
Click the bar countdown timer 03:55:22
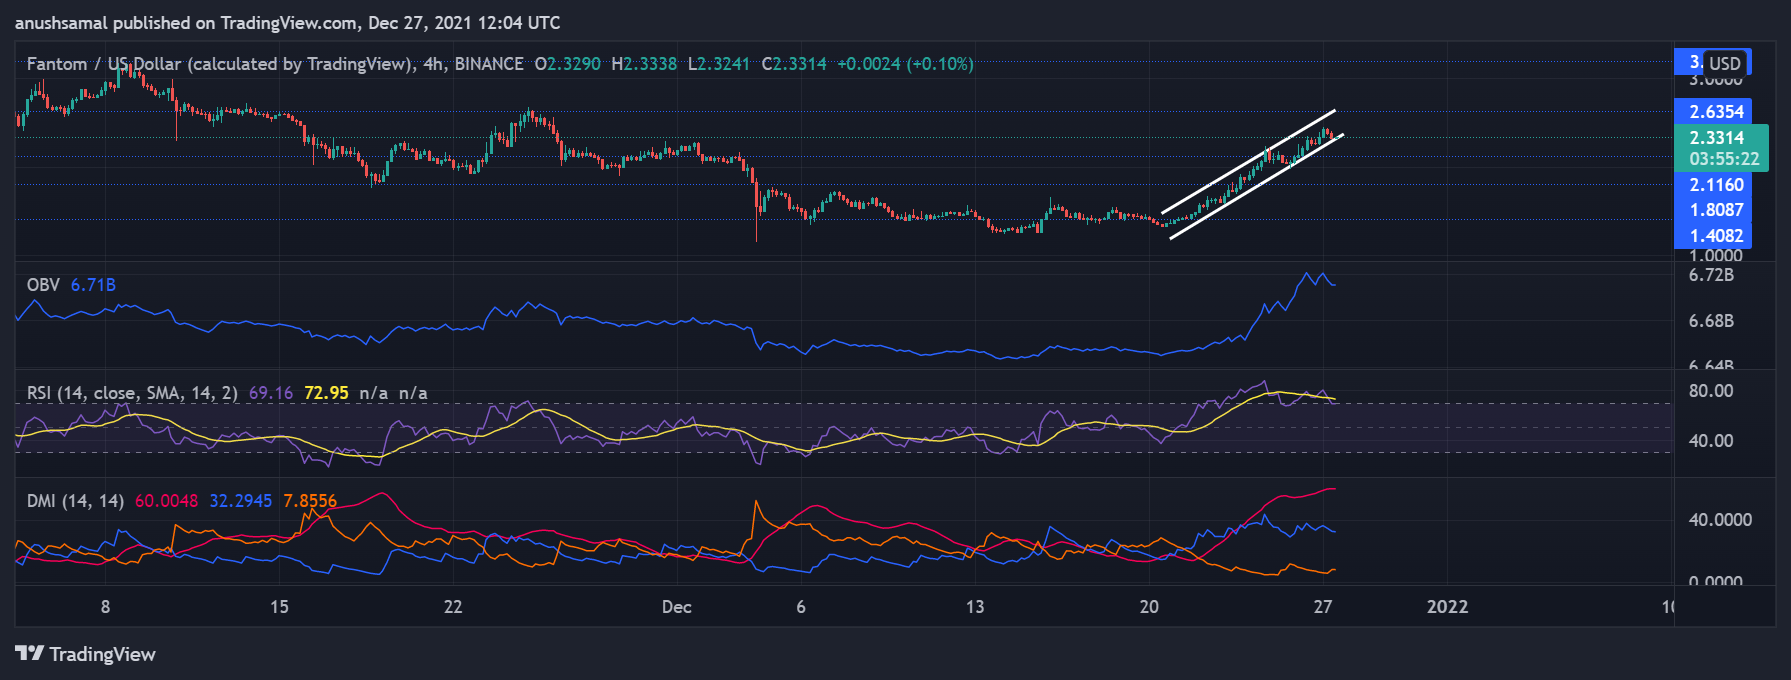pyautogui.click(x=1724, y=159)
